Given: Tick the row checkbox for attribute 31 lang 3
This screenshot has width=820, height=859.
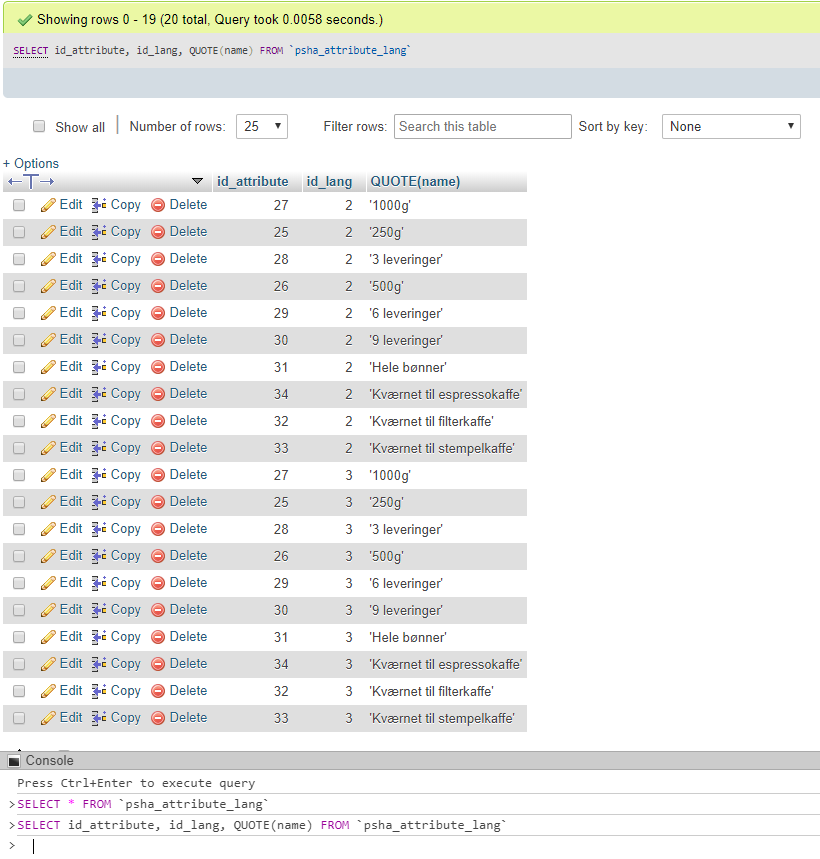Looking at the screenshot, I should point(19,637).
